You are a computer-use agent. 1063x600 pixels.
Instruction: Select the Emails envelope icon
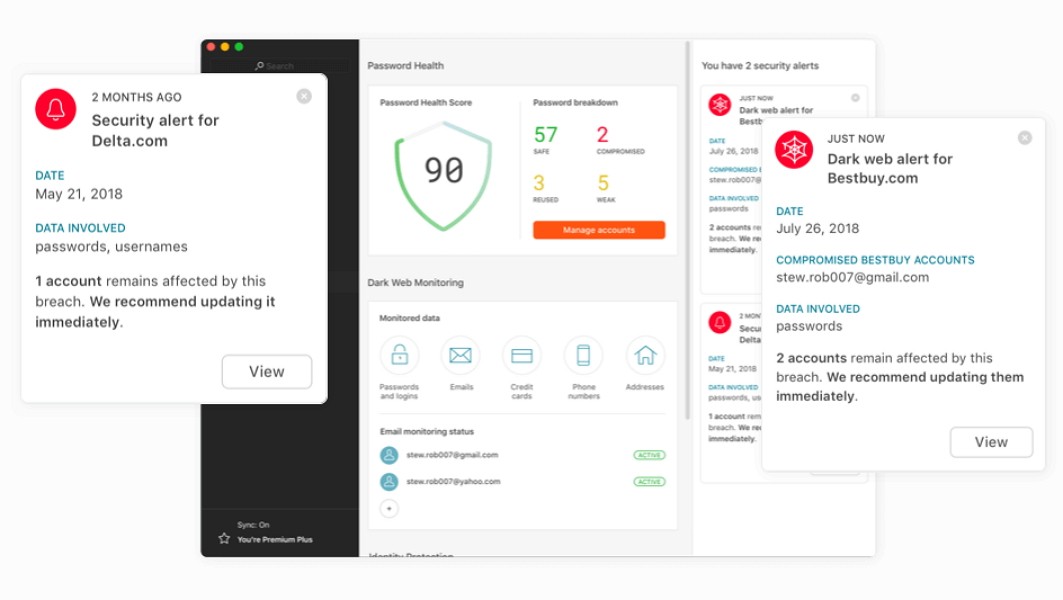tap(460, 355)
